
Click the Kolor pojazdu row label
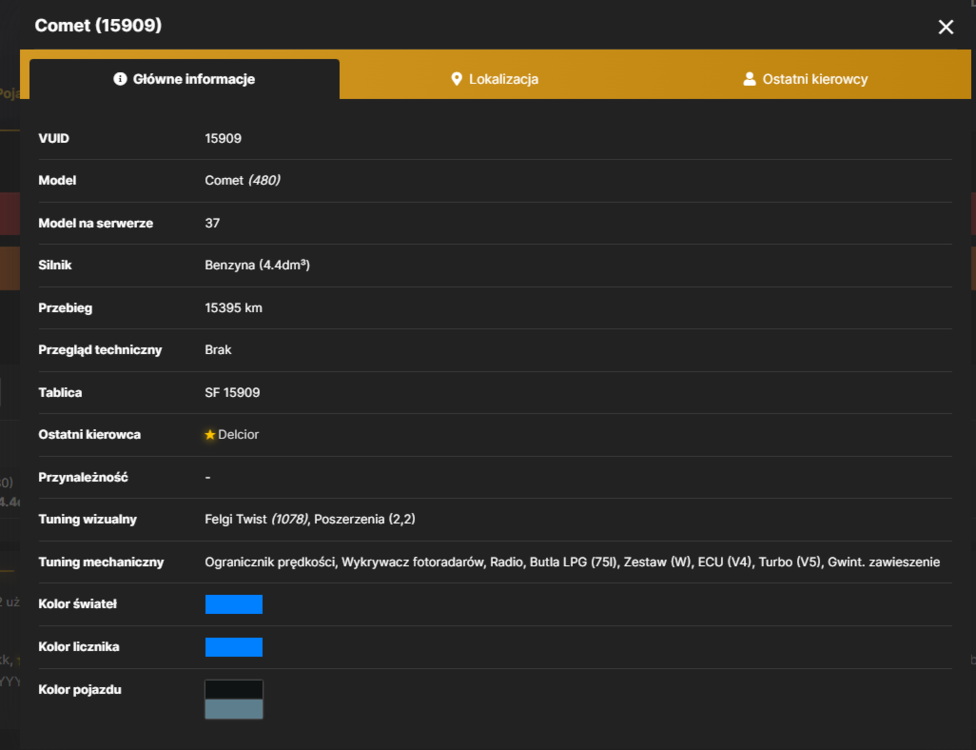pos(80,690)
